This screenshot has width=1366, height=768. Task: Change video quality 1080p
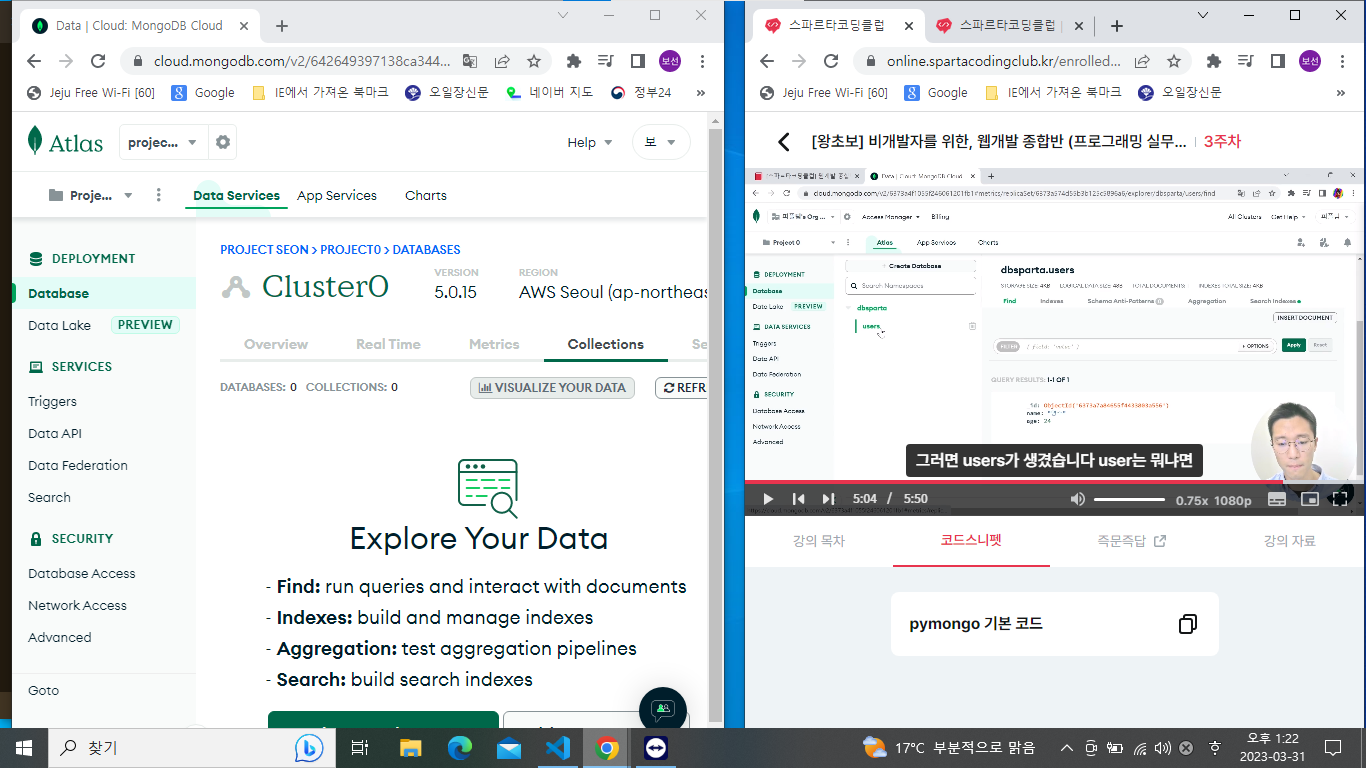point(1233,499)
